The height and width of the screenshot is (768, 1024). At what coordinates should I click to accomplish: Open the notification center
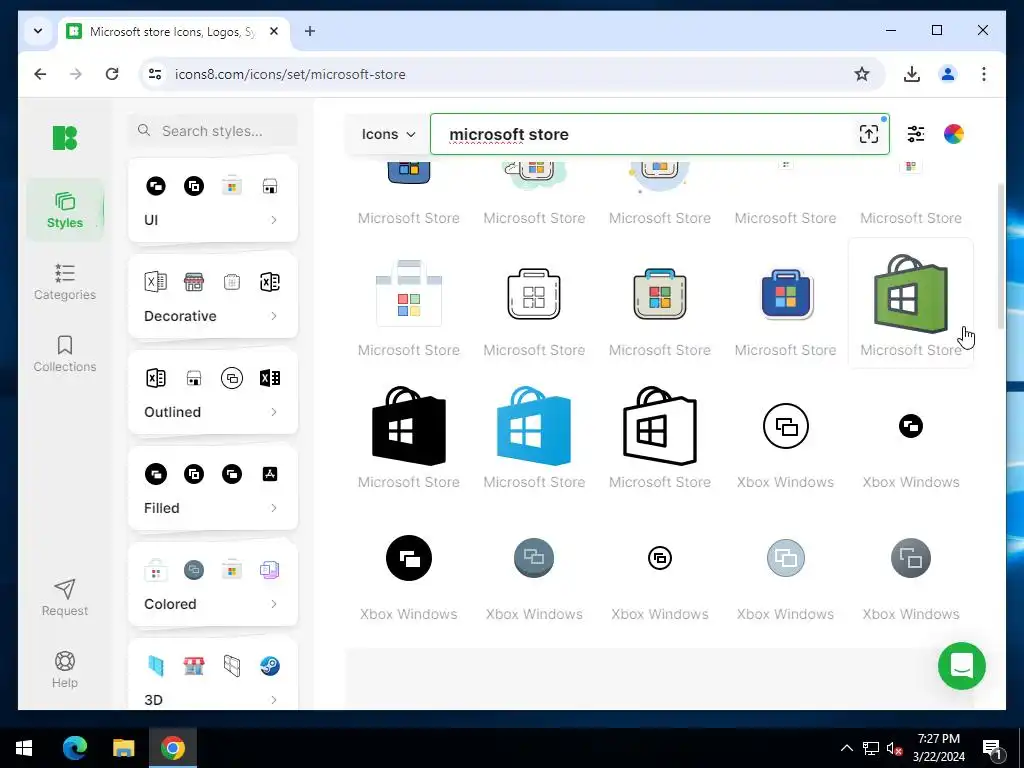991,748
